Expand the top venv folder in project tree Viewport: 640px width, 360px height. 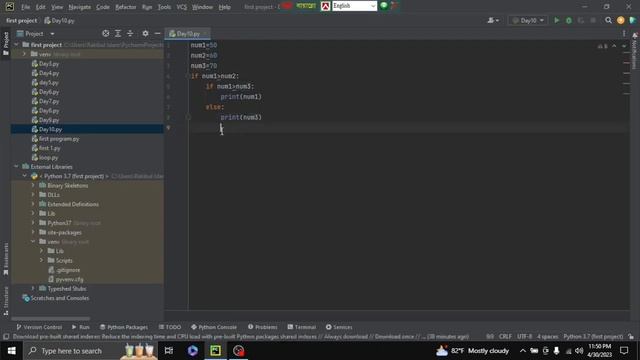click(x=24, y=54)
